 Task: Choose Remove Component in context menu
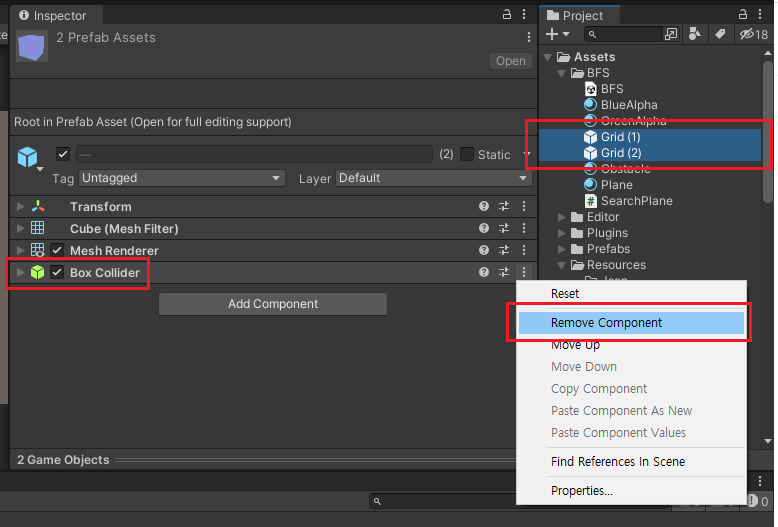[631, 323]
